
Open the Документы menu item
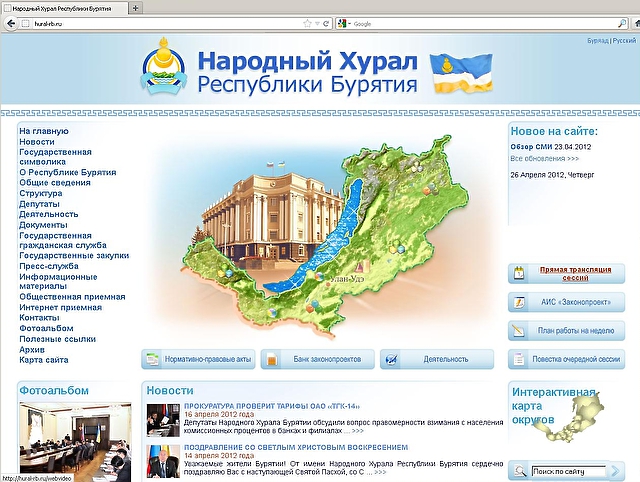pyautogui.click(x=43, y=225)
